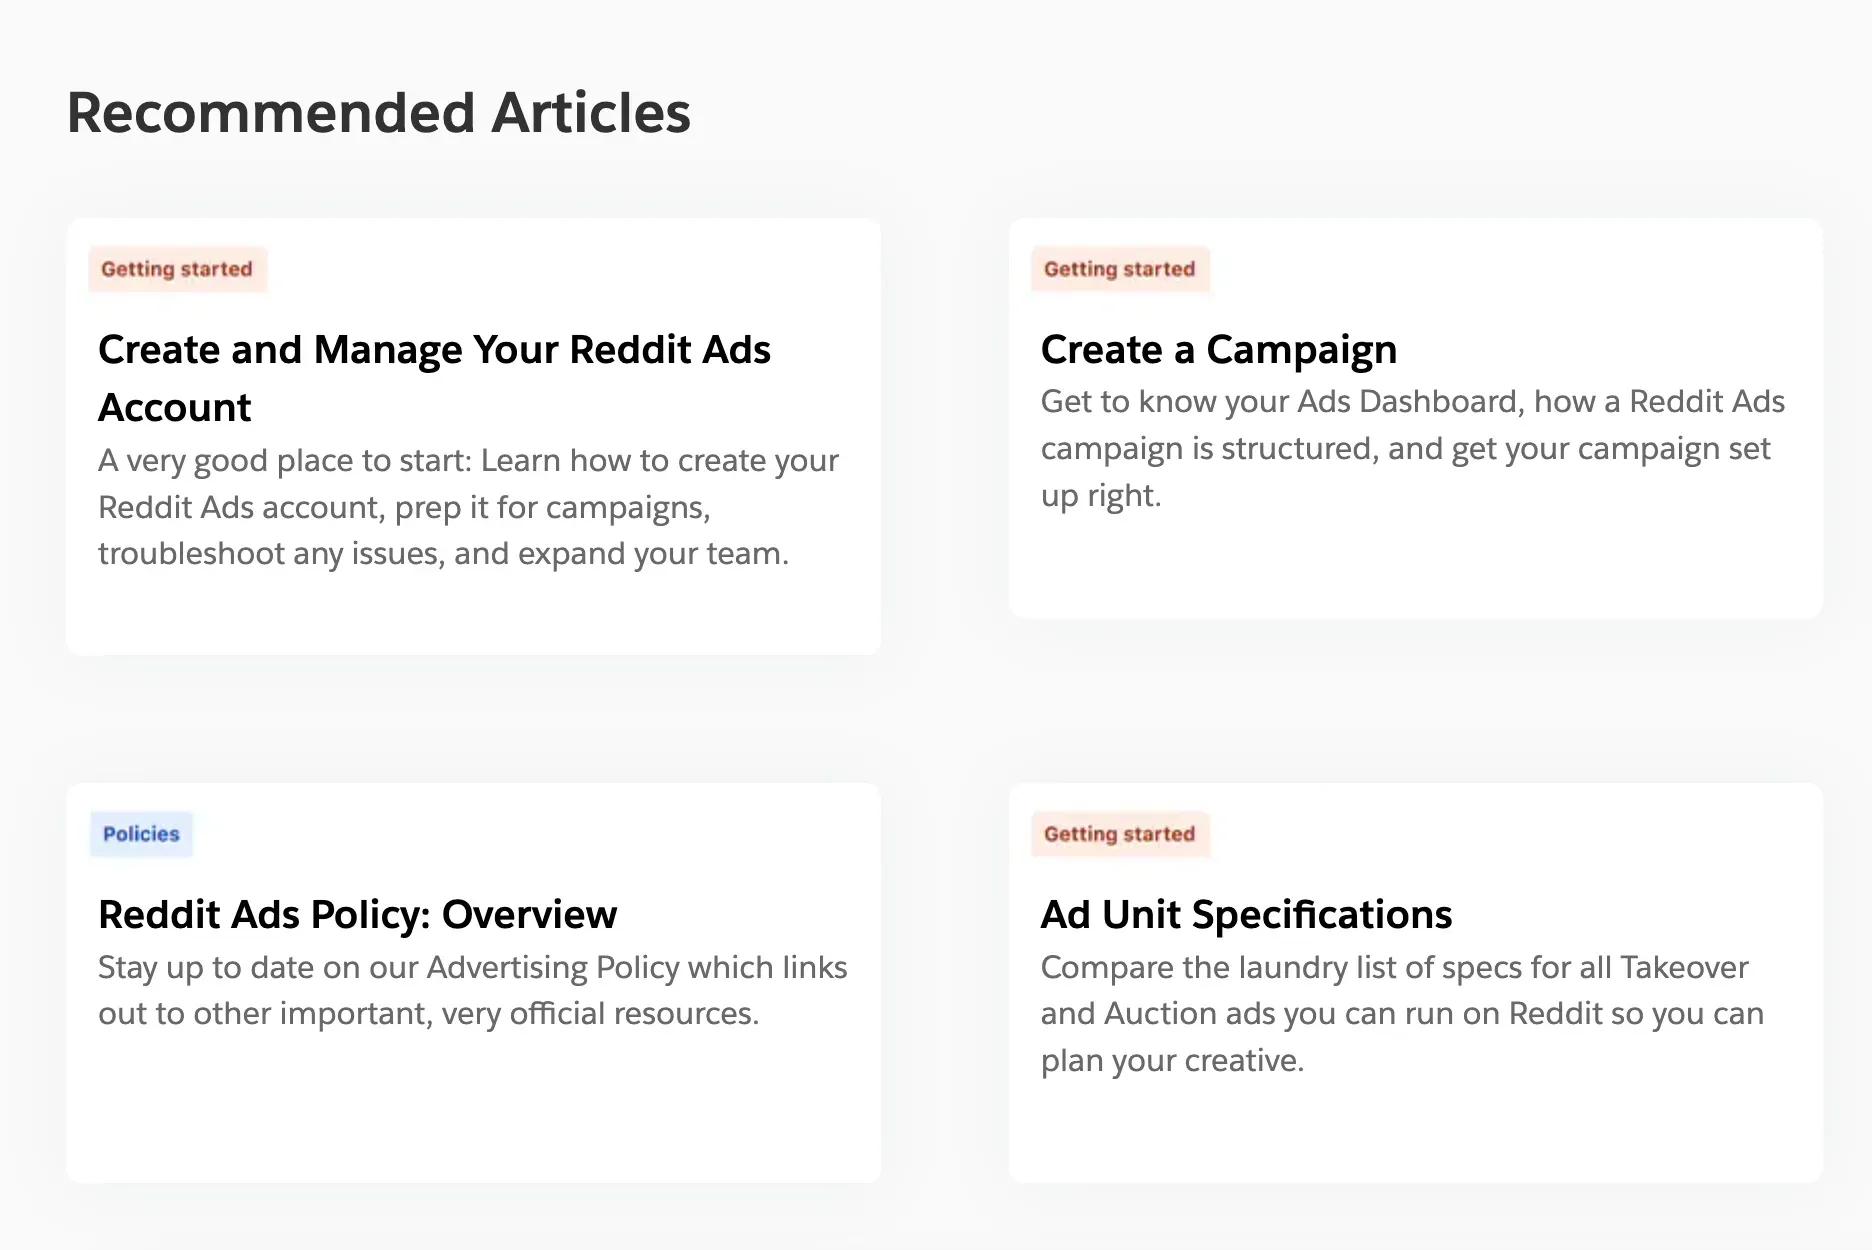Click description starting 'Stay up to date'

click(473, 991)
